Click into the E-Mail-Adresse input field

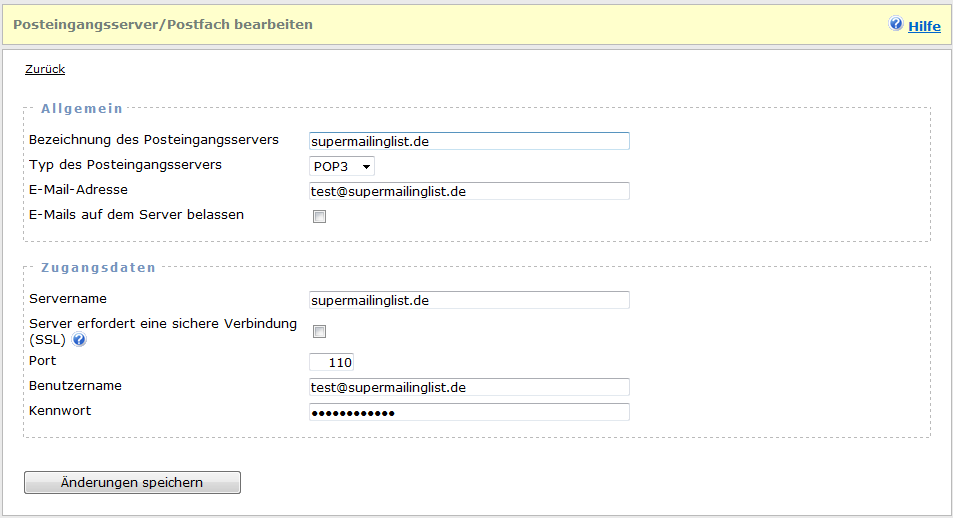(x=469, y=191)
